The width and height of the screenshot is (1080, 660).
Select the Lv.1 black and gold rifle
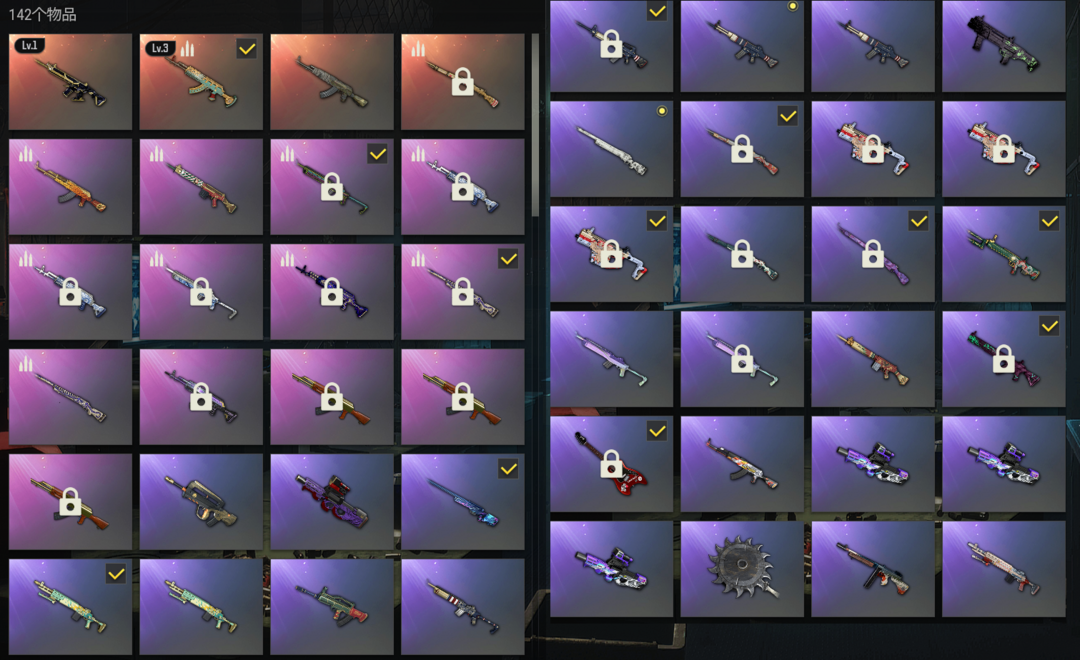(x=70, y=82)
